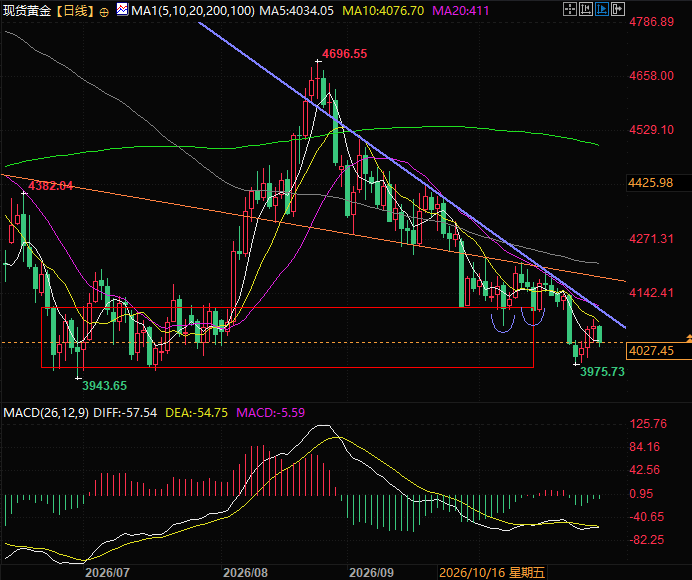This screenshot has width=692, height=580.
Task: Click the 3975.73 low price label
Action: coord(602,372)
